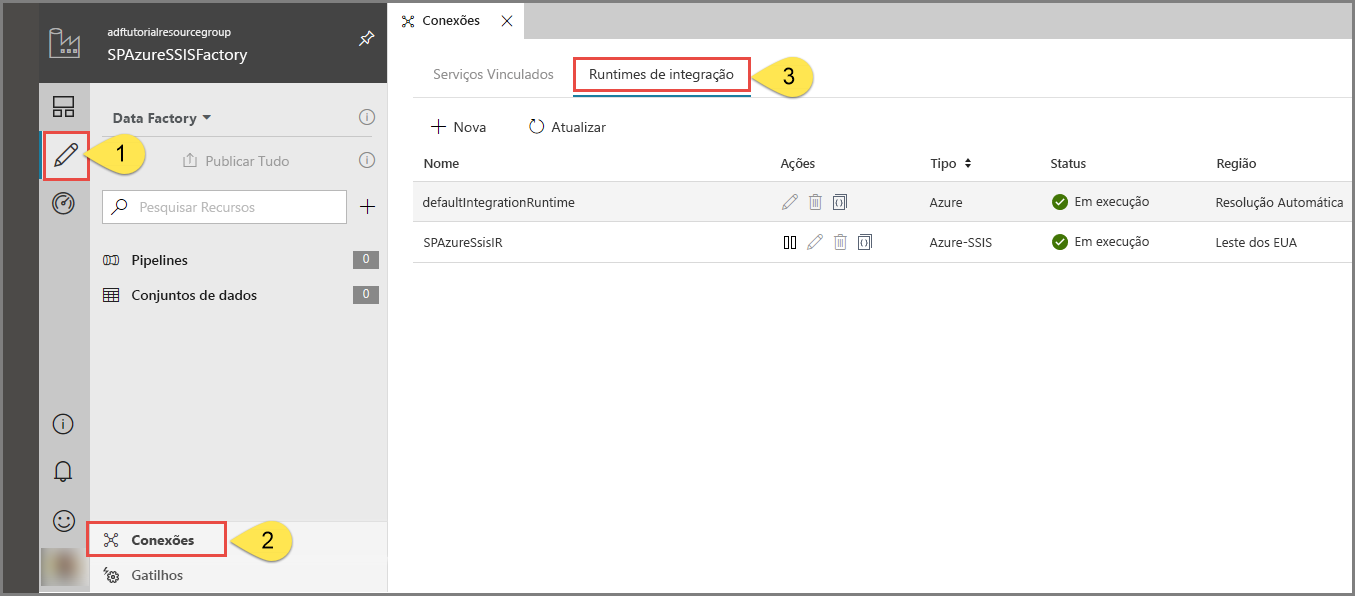Click the Azure-SSIS type cell
This screenshot has width=1355, height=596.
(x=960, y=242)
